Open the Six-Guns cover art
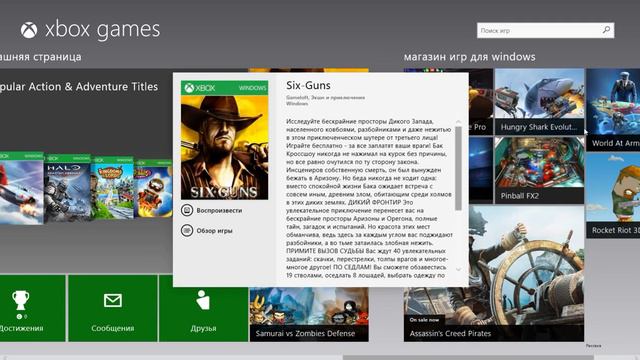Viewport: 640px width, 360px height. [x=224, y=140]
